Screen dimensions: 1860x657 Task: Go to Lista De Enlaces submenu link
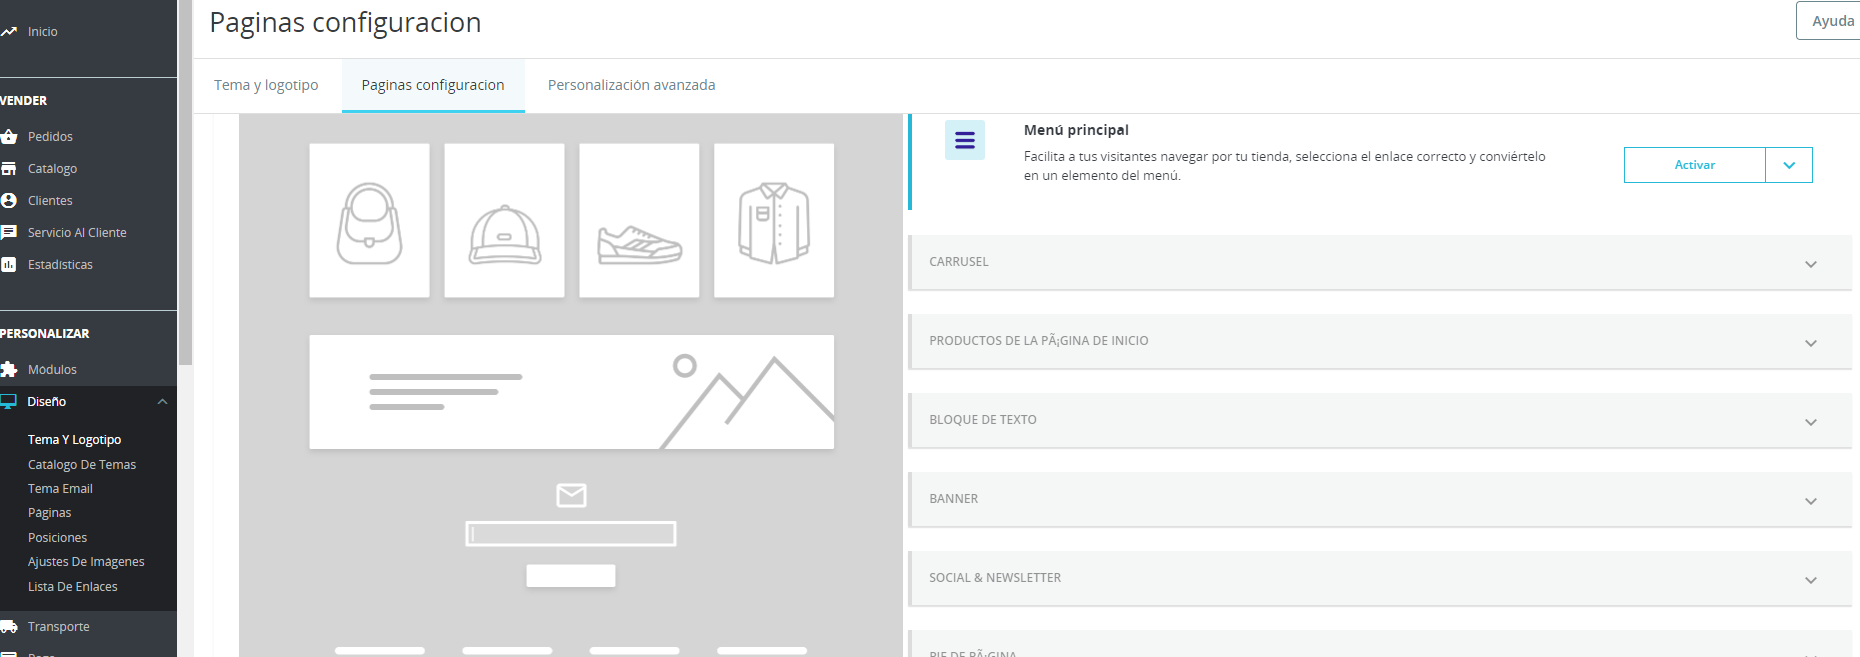tap(73, 587)
